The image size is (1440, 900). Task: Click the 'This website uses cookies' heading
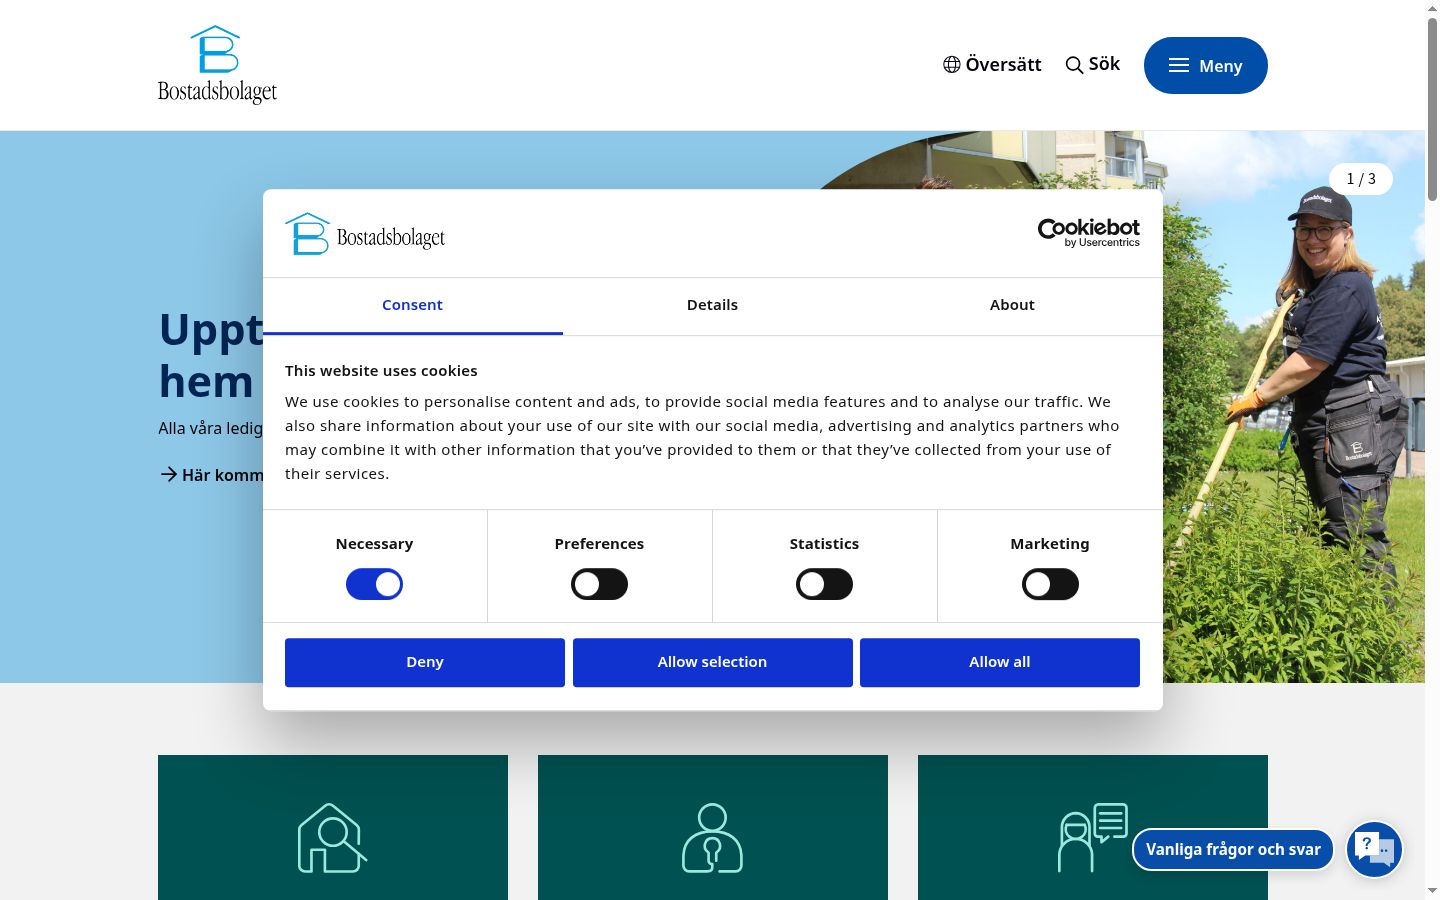coord(381,371)
